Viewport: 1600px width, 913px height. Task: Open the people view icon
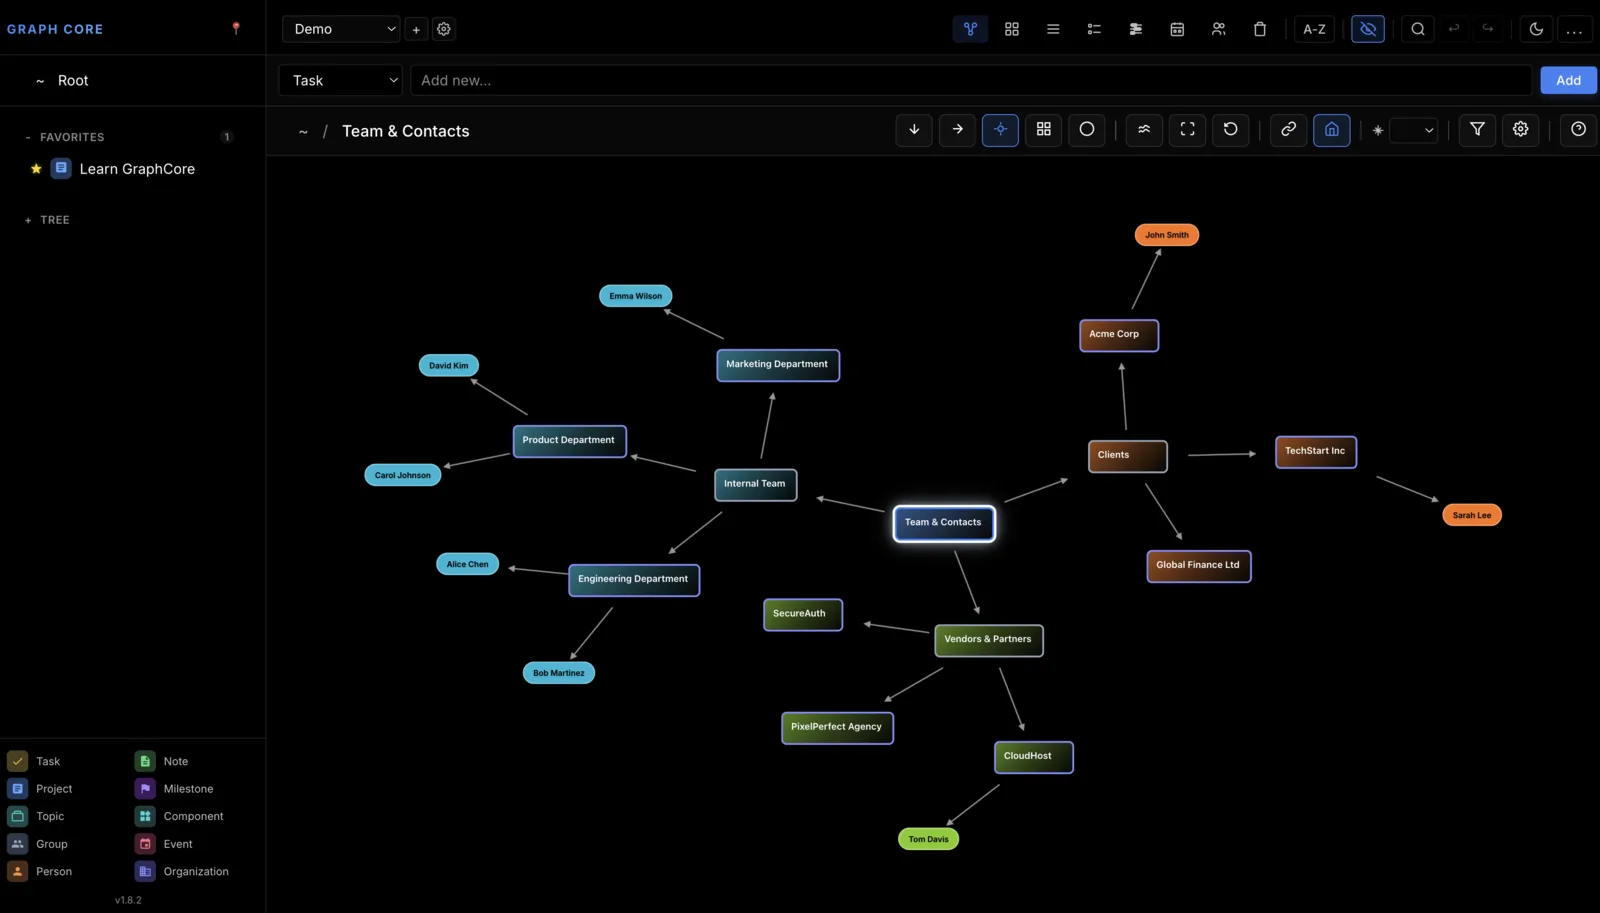[x=1218, y=29]
